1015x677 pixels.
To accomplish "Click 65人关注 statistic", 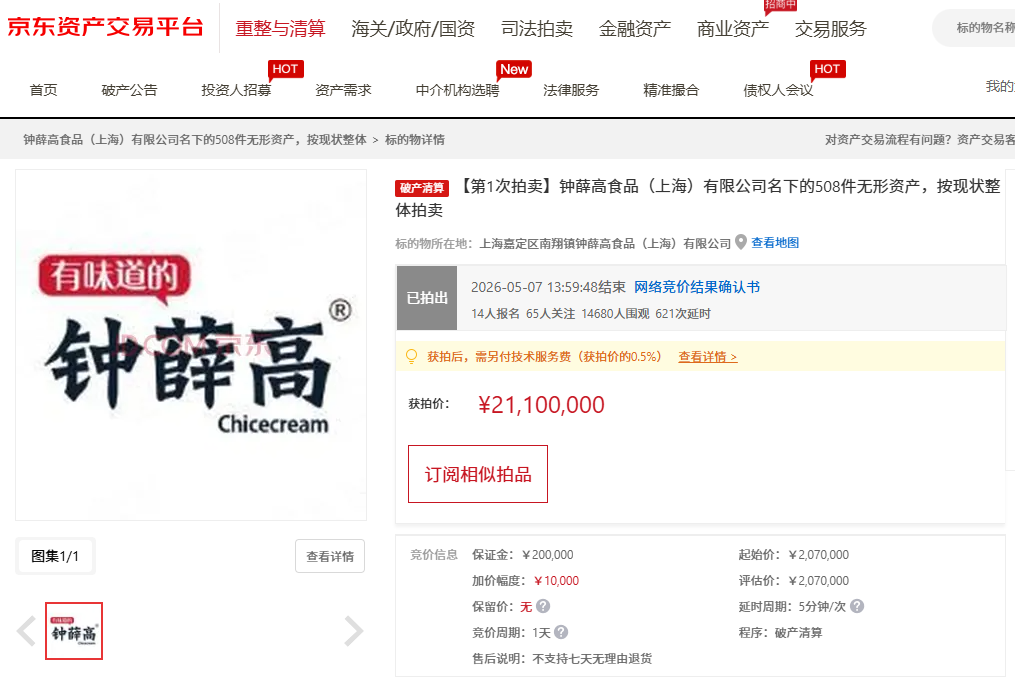I will 550,313.
